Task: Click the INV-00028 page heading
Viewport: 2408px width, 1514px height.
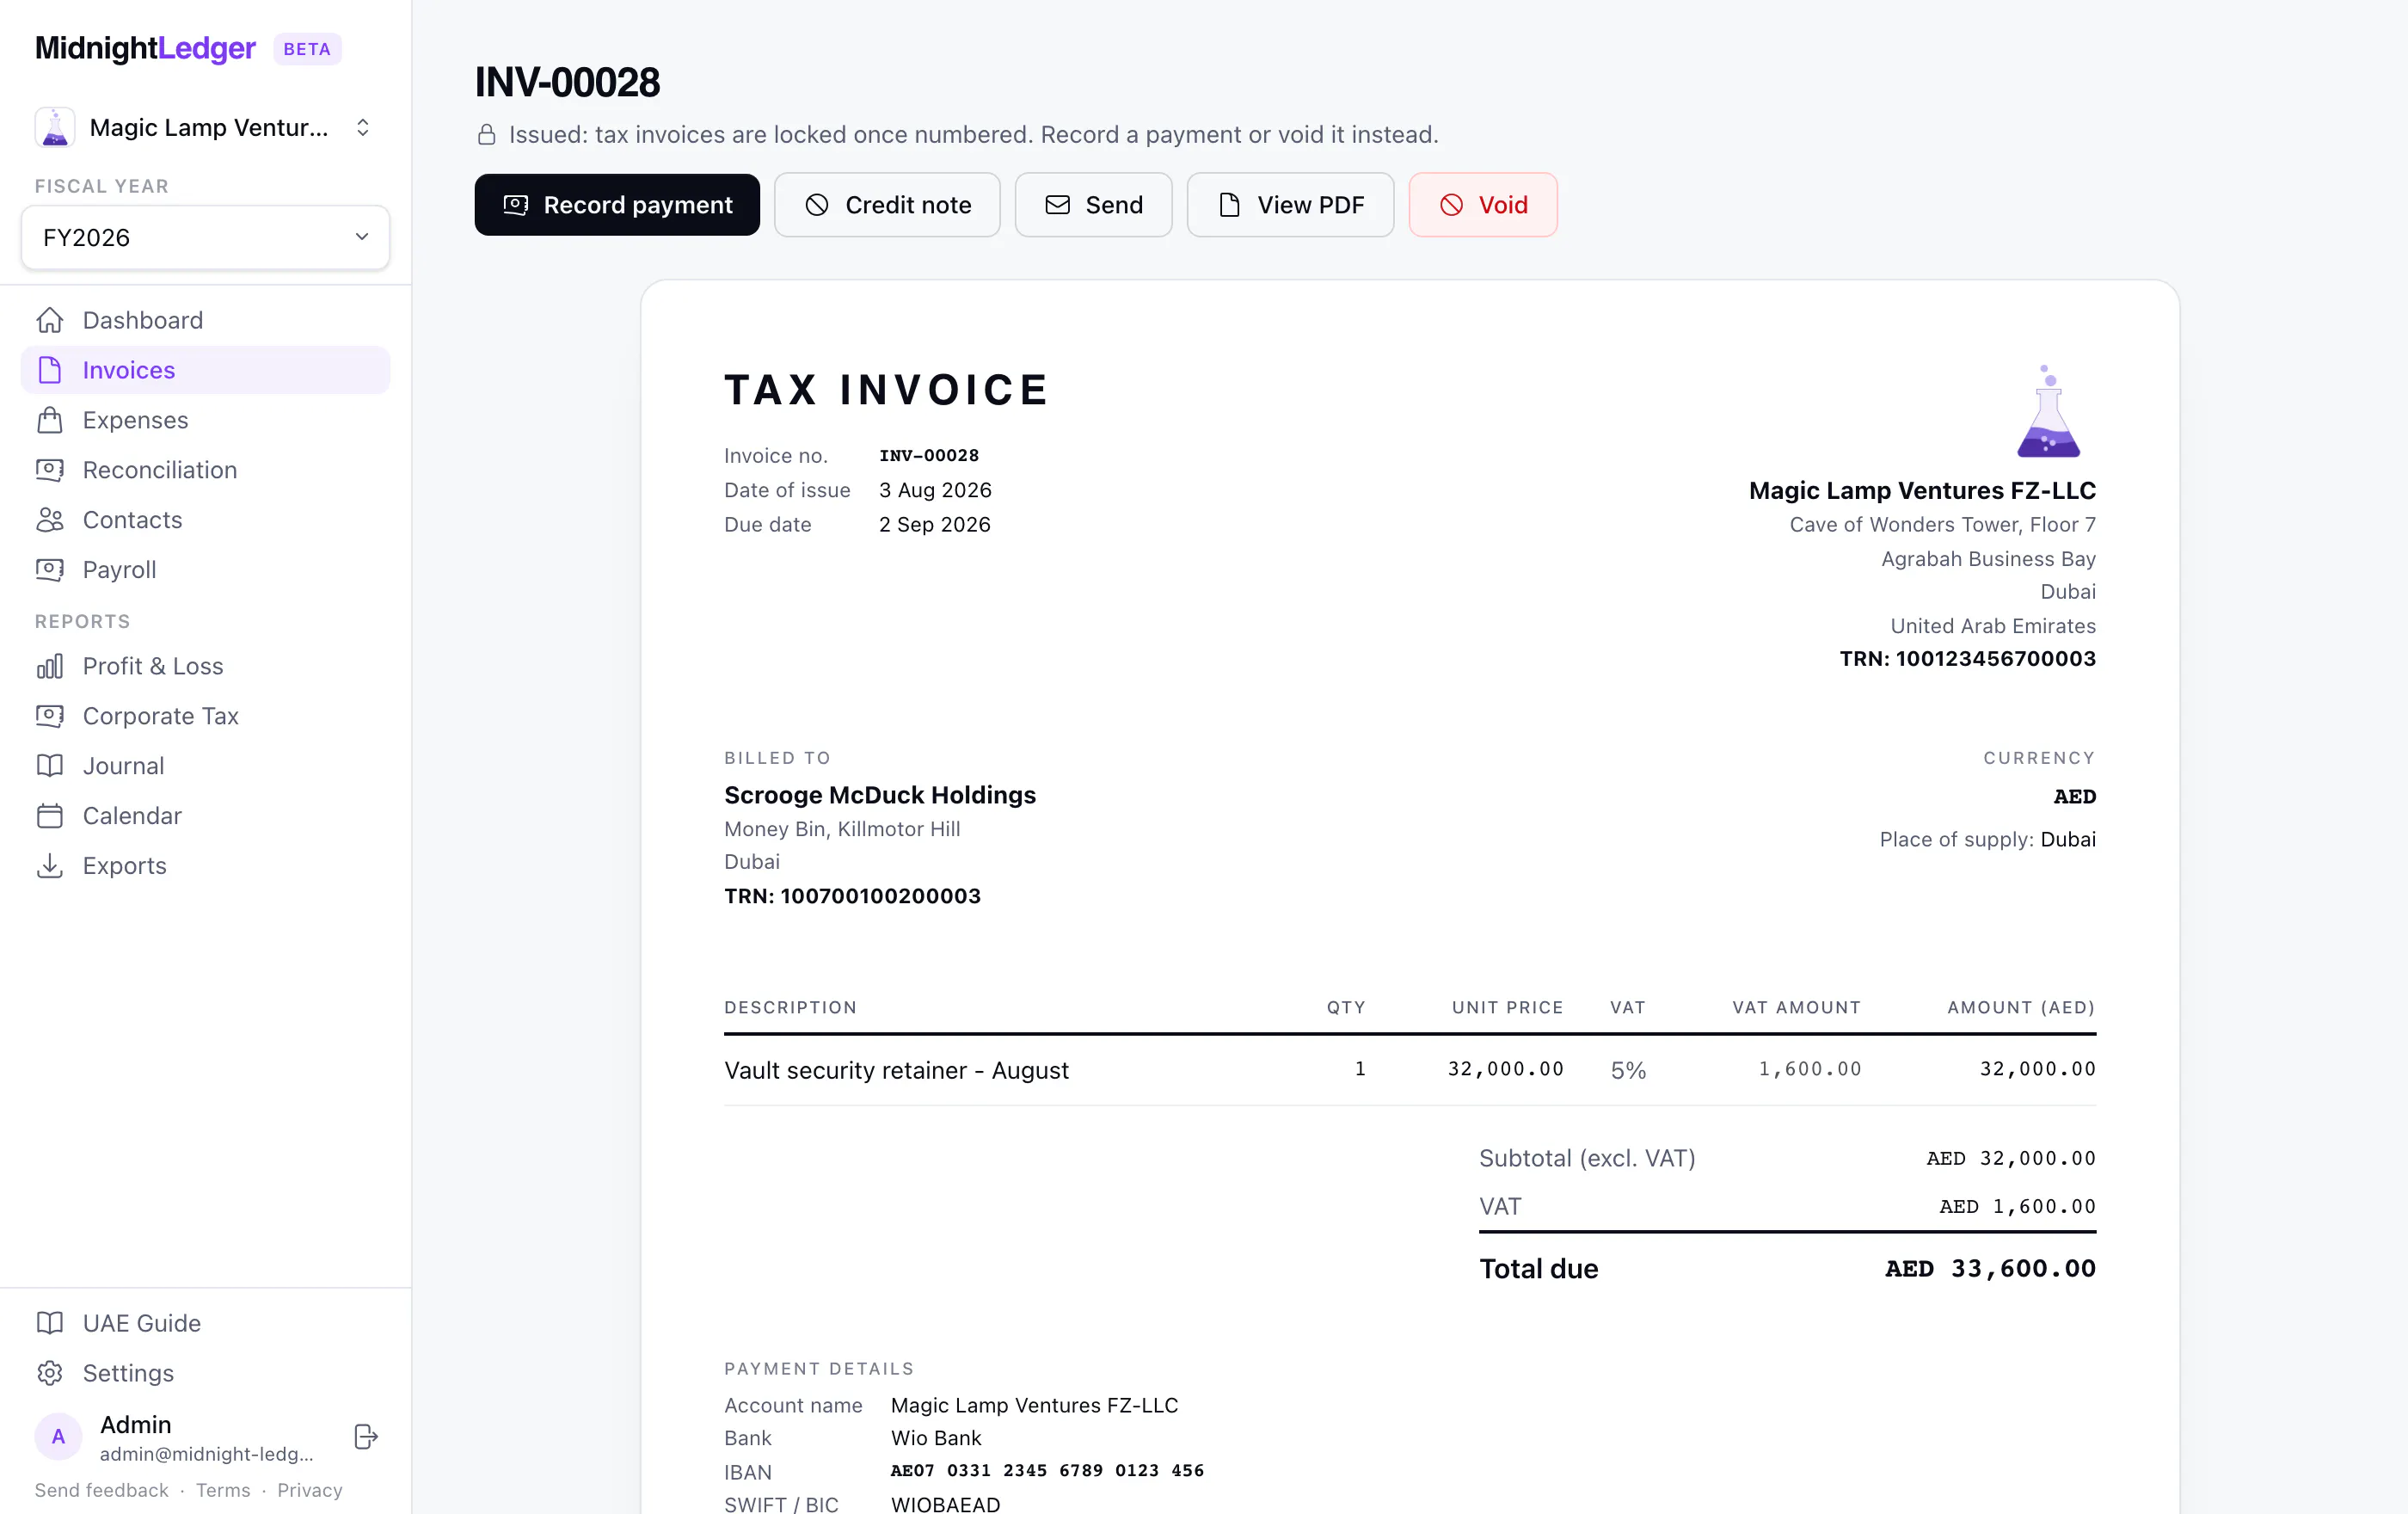Action: [567, 82]
